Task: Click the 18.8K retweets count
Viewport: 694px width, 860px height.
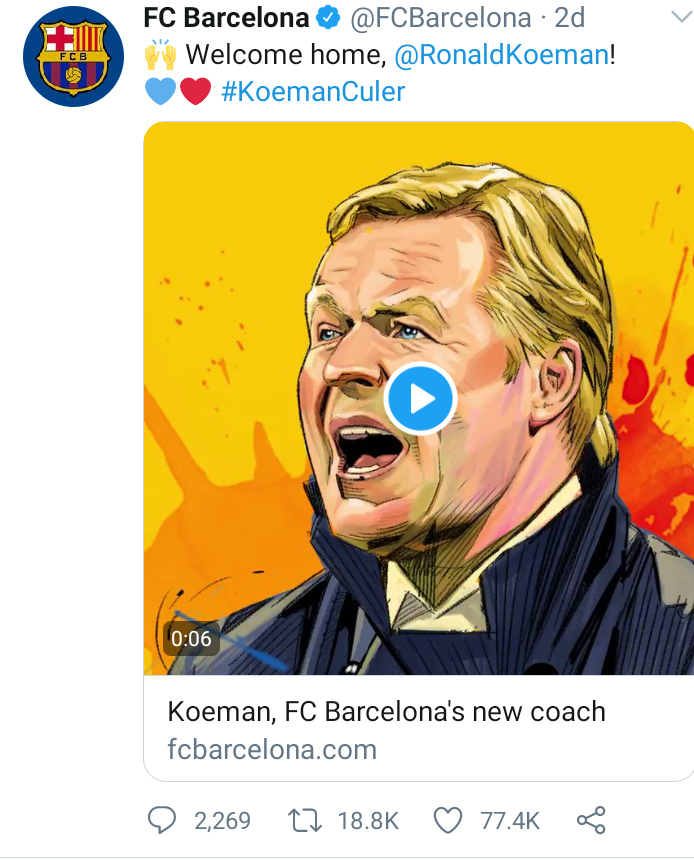Action: coord(368,821)
